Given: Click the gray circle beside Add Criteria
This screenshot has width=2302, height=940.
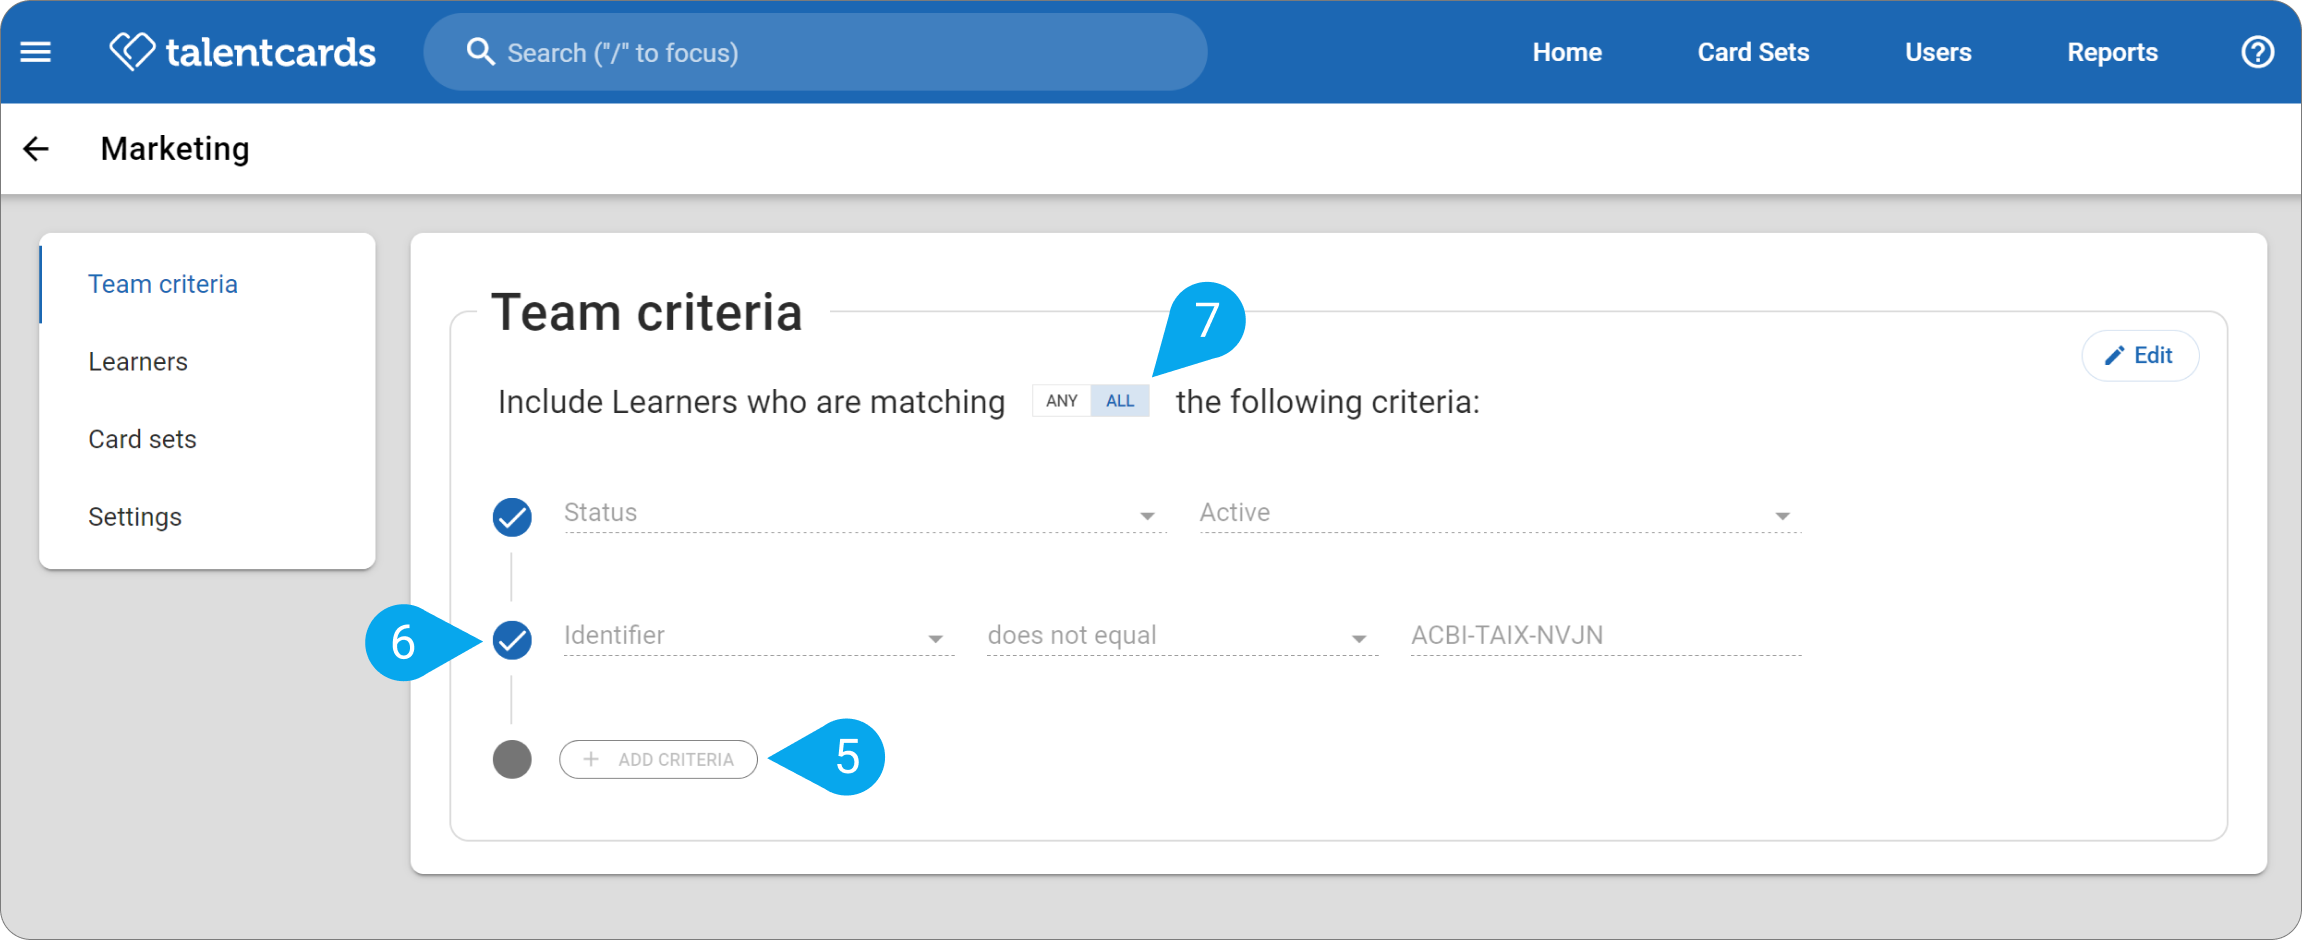Looking at the screenshot, I should click(x=512, y=759).
